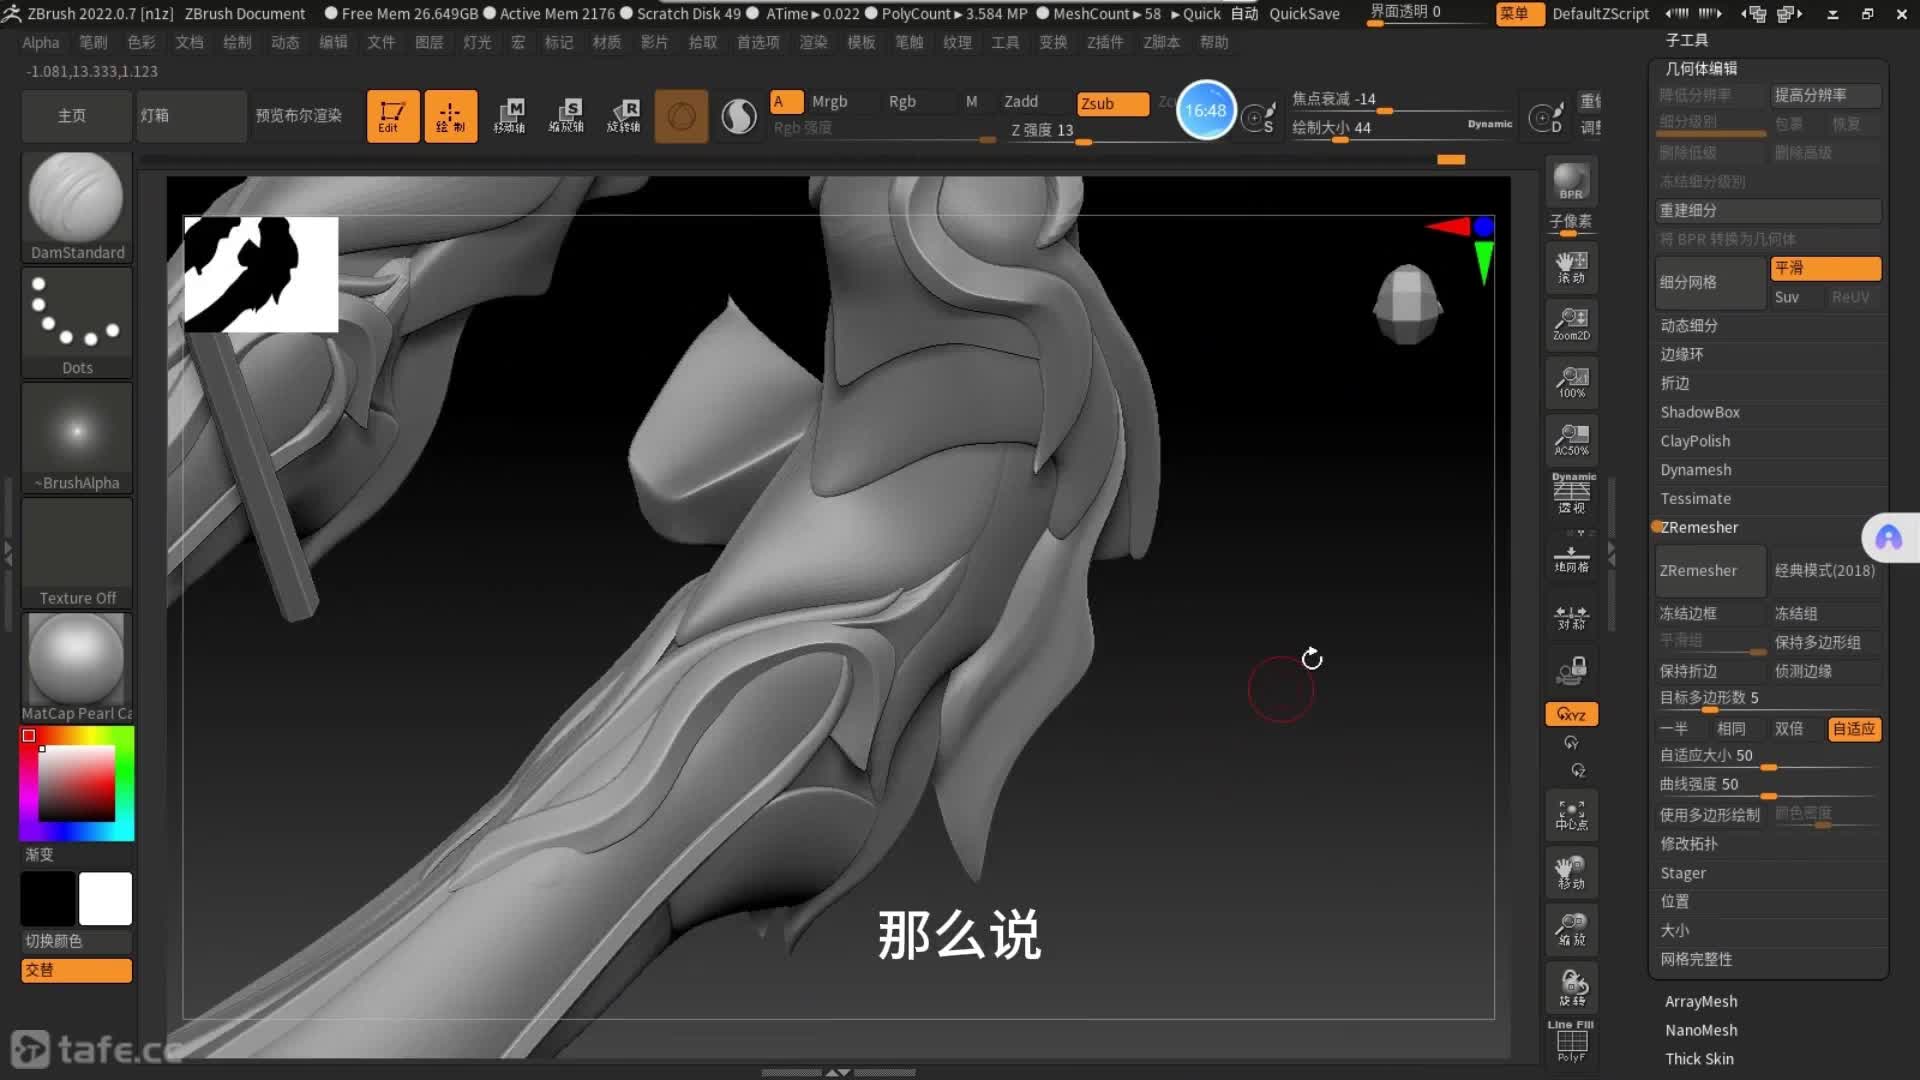The width and height of the screenshot is (1920, 1080).
Task: Select the Zoom2D icon
Action: pyautogui.click(x=1570, y=324)
